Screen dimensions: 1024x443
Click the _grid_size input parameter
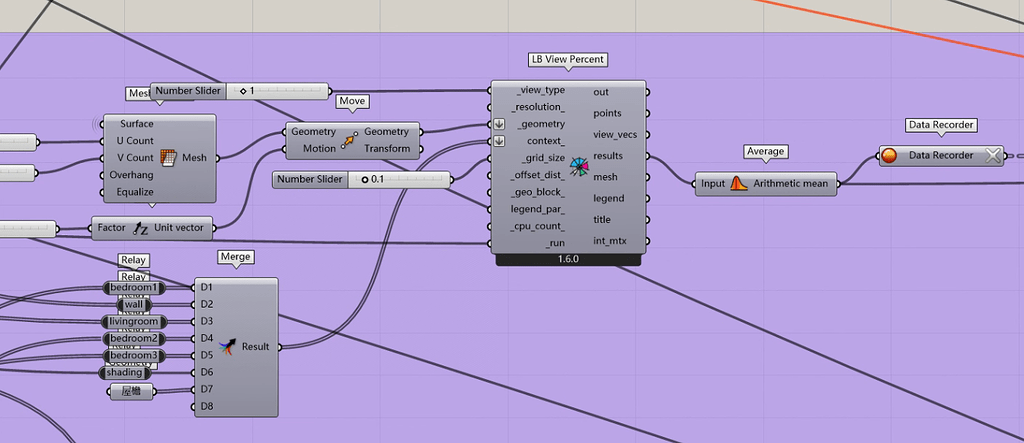543,157
